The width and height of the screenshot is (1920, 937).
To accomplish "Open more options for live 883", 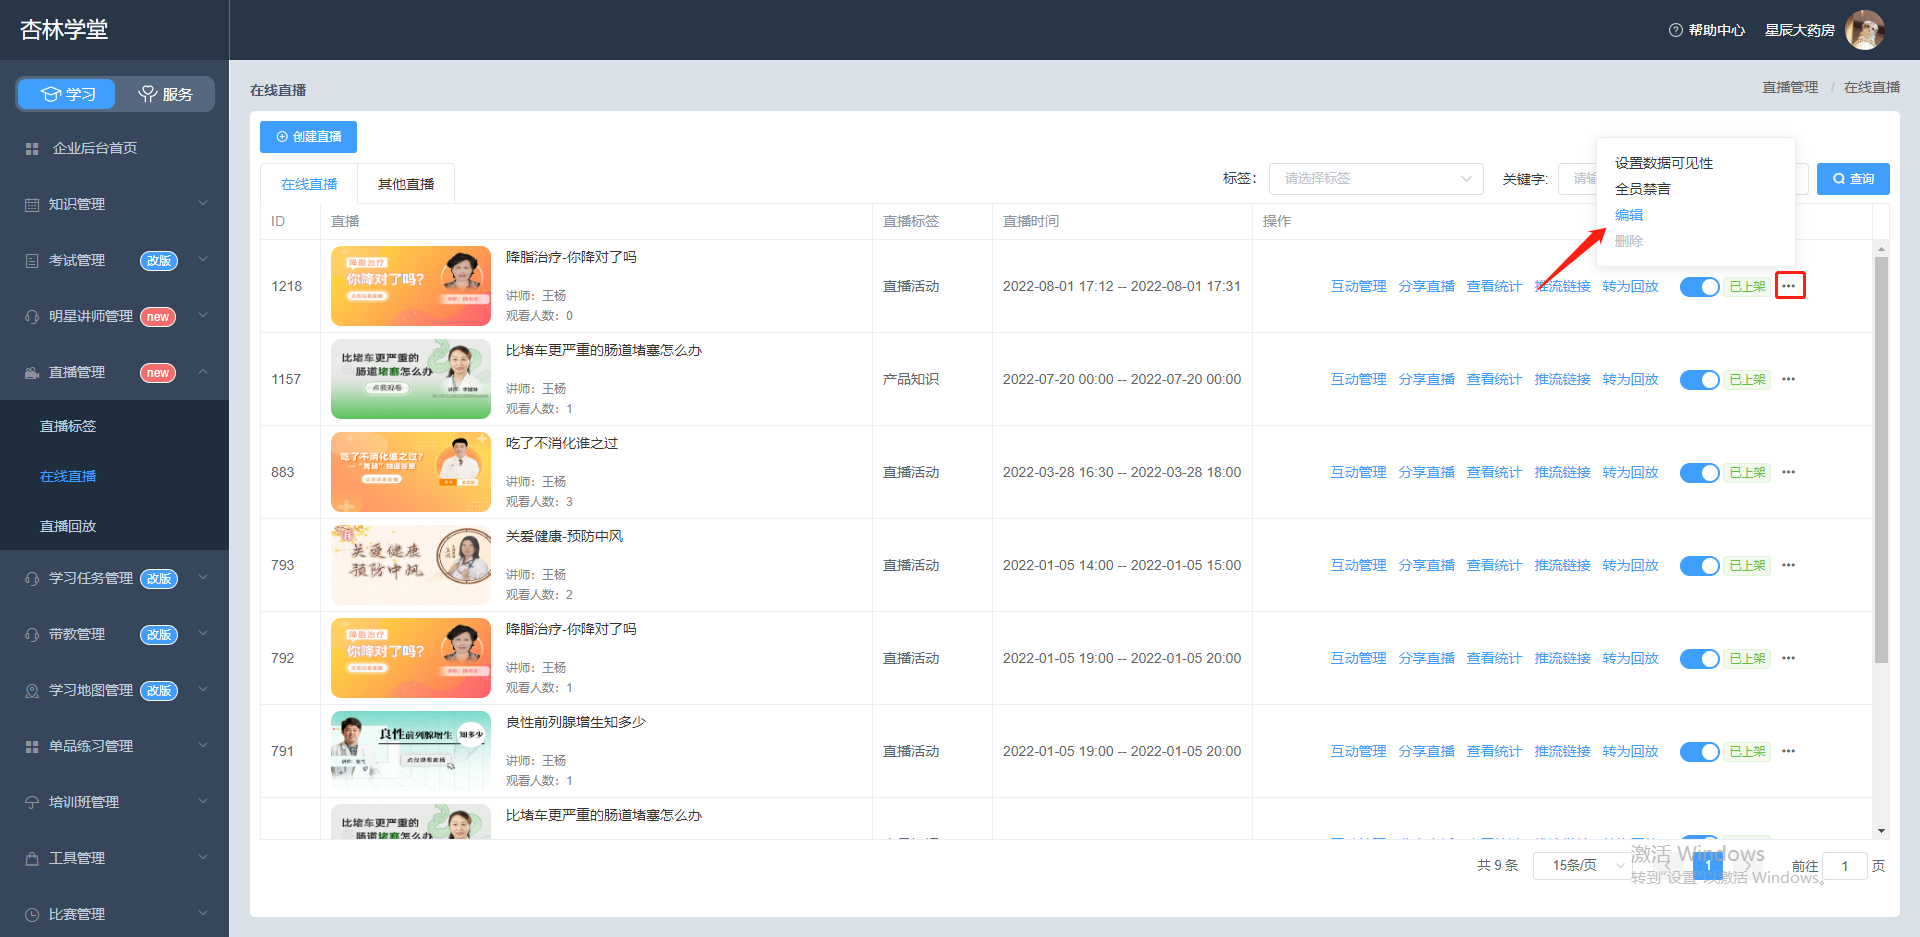I will 1789,472.
